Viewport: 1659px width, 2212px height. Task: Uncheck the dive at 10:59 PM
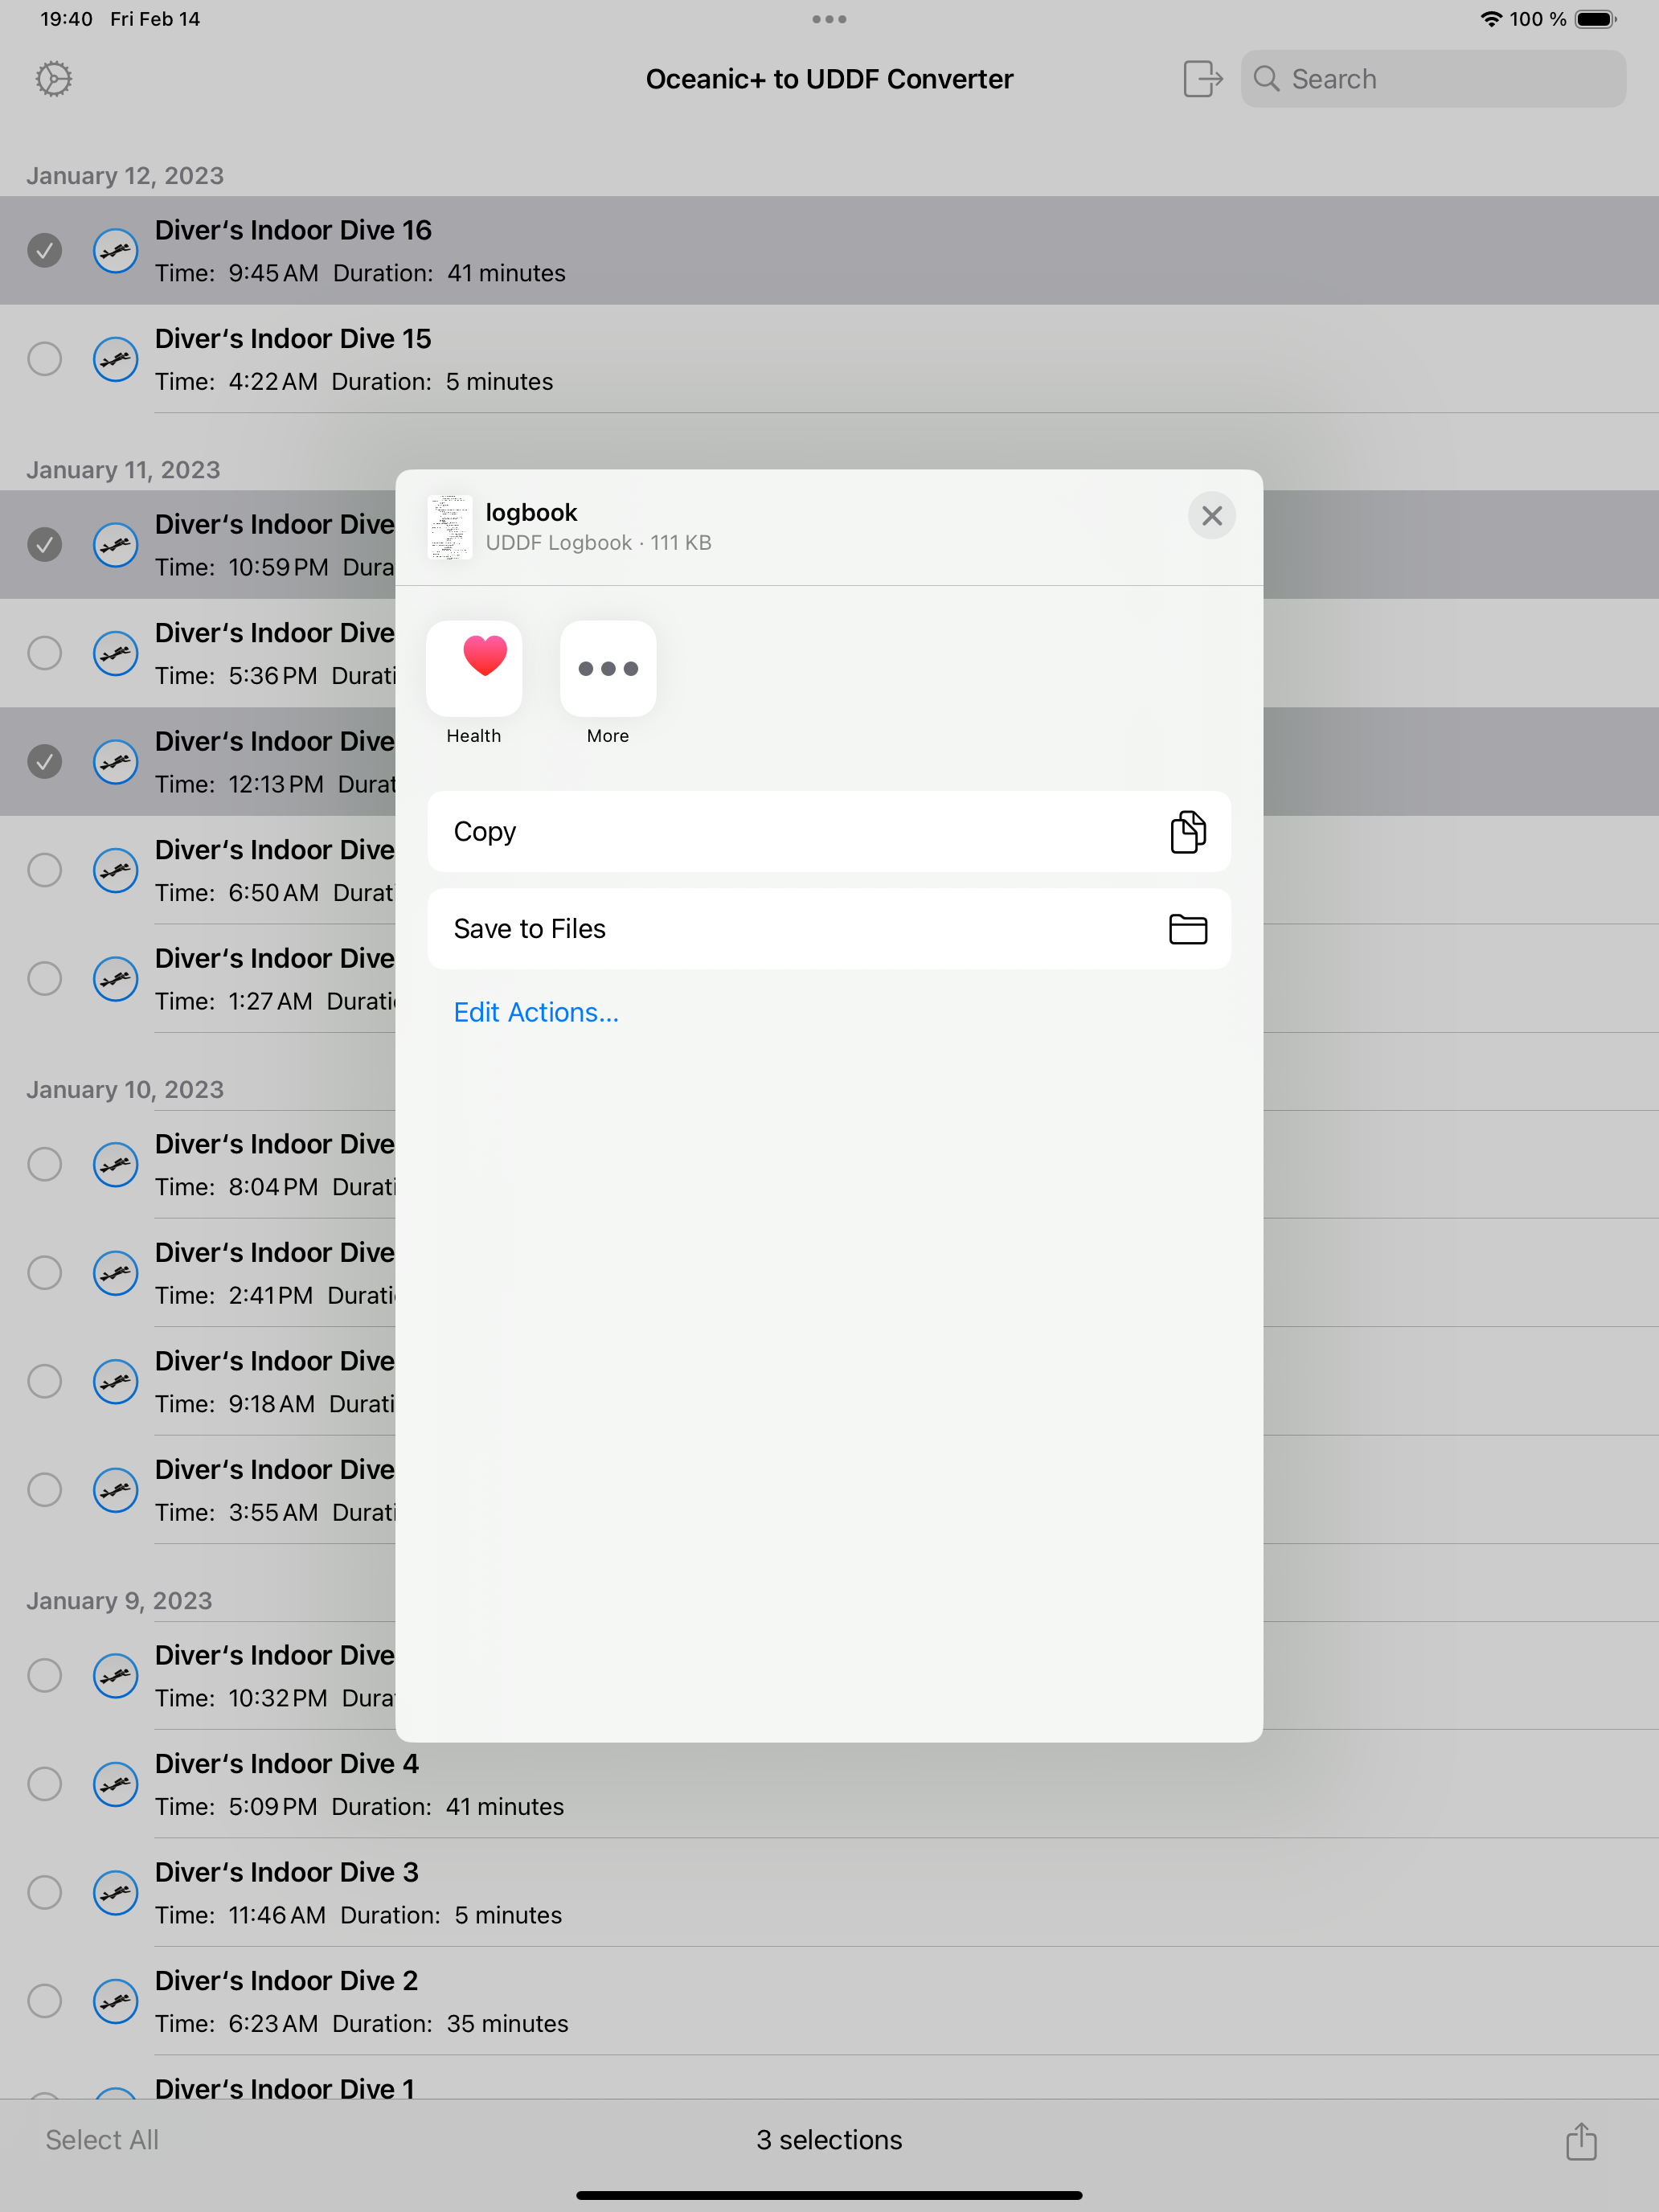pos(45,544)
